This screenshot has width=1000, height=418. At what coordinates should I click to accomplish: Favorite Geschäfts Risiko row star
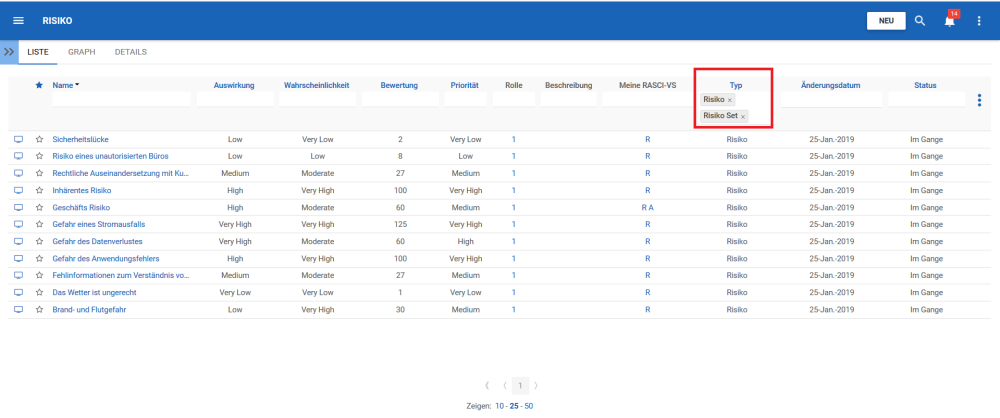tap(39, 207)
